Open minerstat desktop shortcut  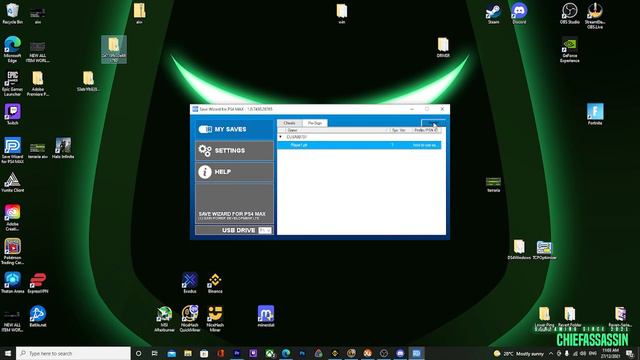tap(266, 316)
